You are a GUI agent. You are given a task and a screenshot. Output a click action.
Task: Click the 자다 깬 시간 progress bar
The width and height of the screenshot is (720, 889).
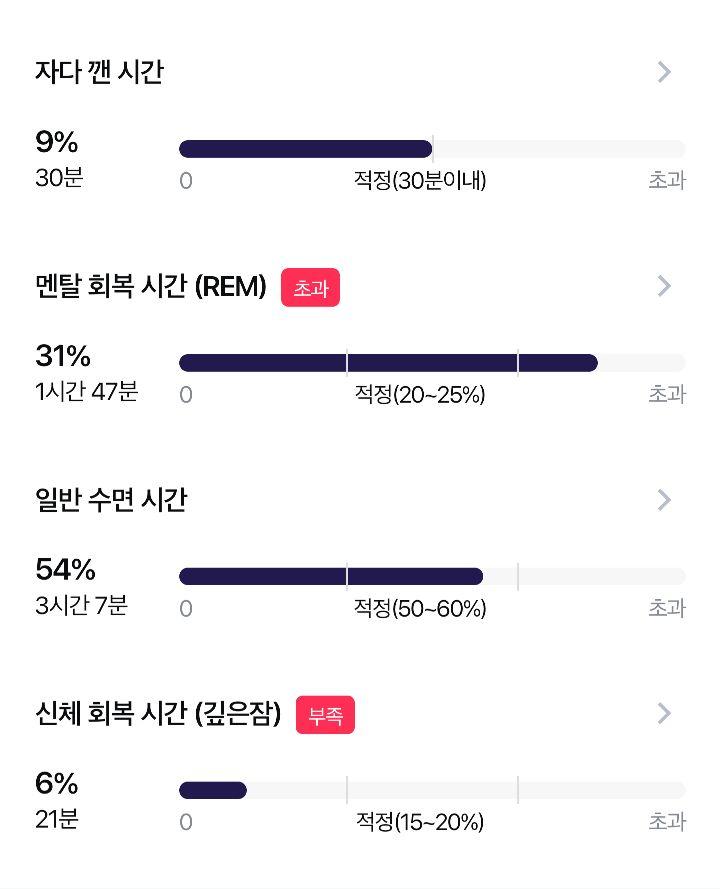coord(432,149)
